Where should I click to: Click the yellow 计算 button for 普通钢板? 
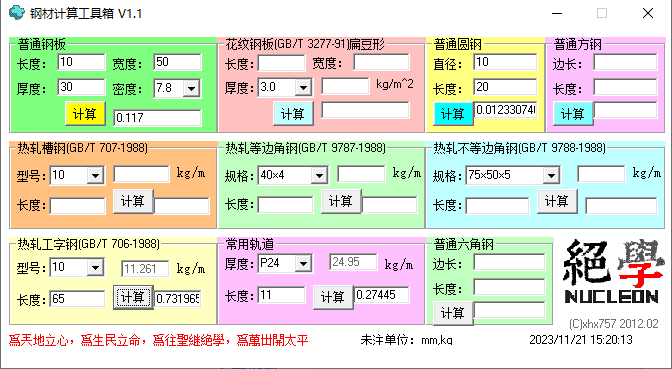[85, 114]
